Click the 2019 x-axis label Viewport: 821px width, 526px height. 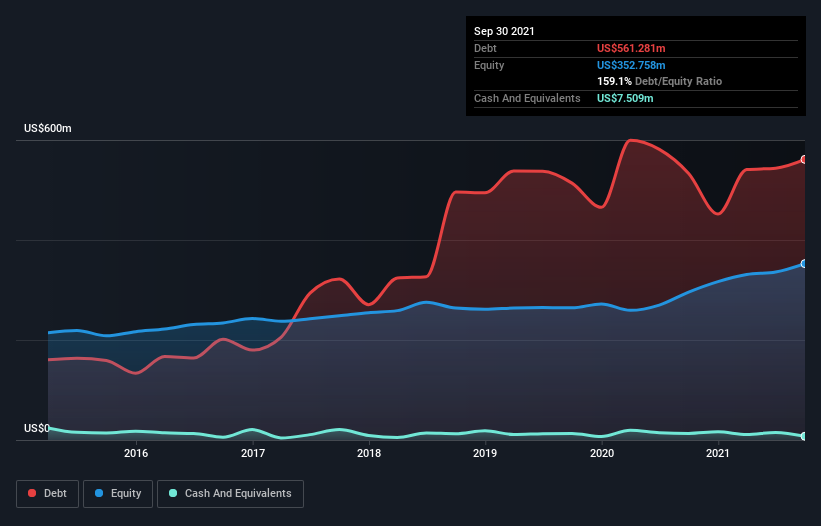pos(485,454)
